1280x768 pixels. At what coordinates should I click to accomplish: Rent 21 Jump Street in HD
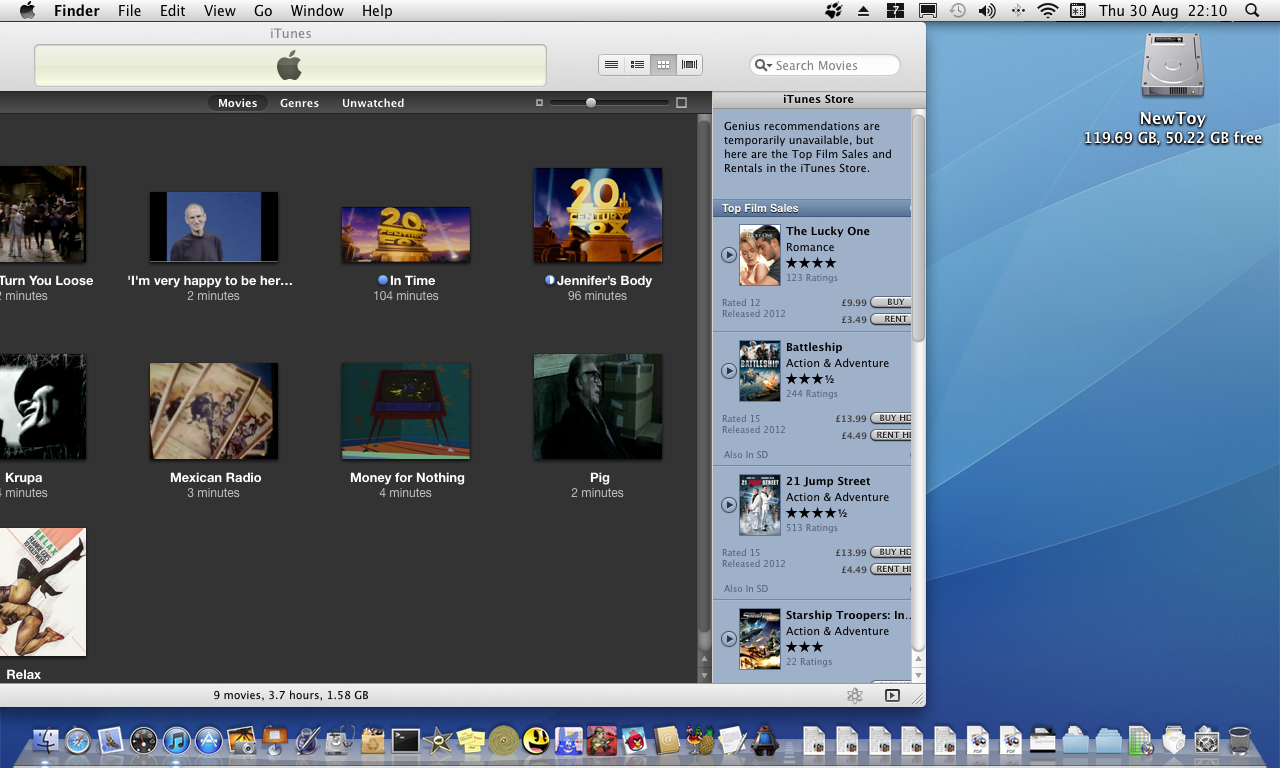(891, 570)
